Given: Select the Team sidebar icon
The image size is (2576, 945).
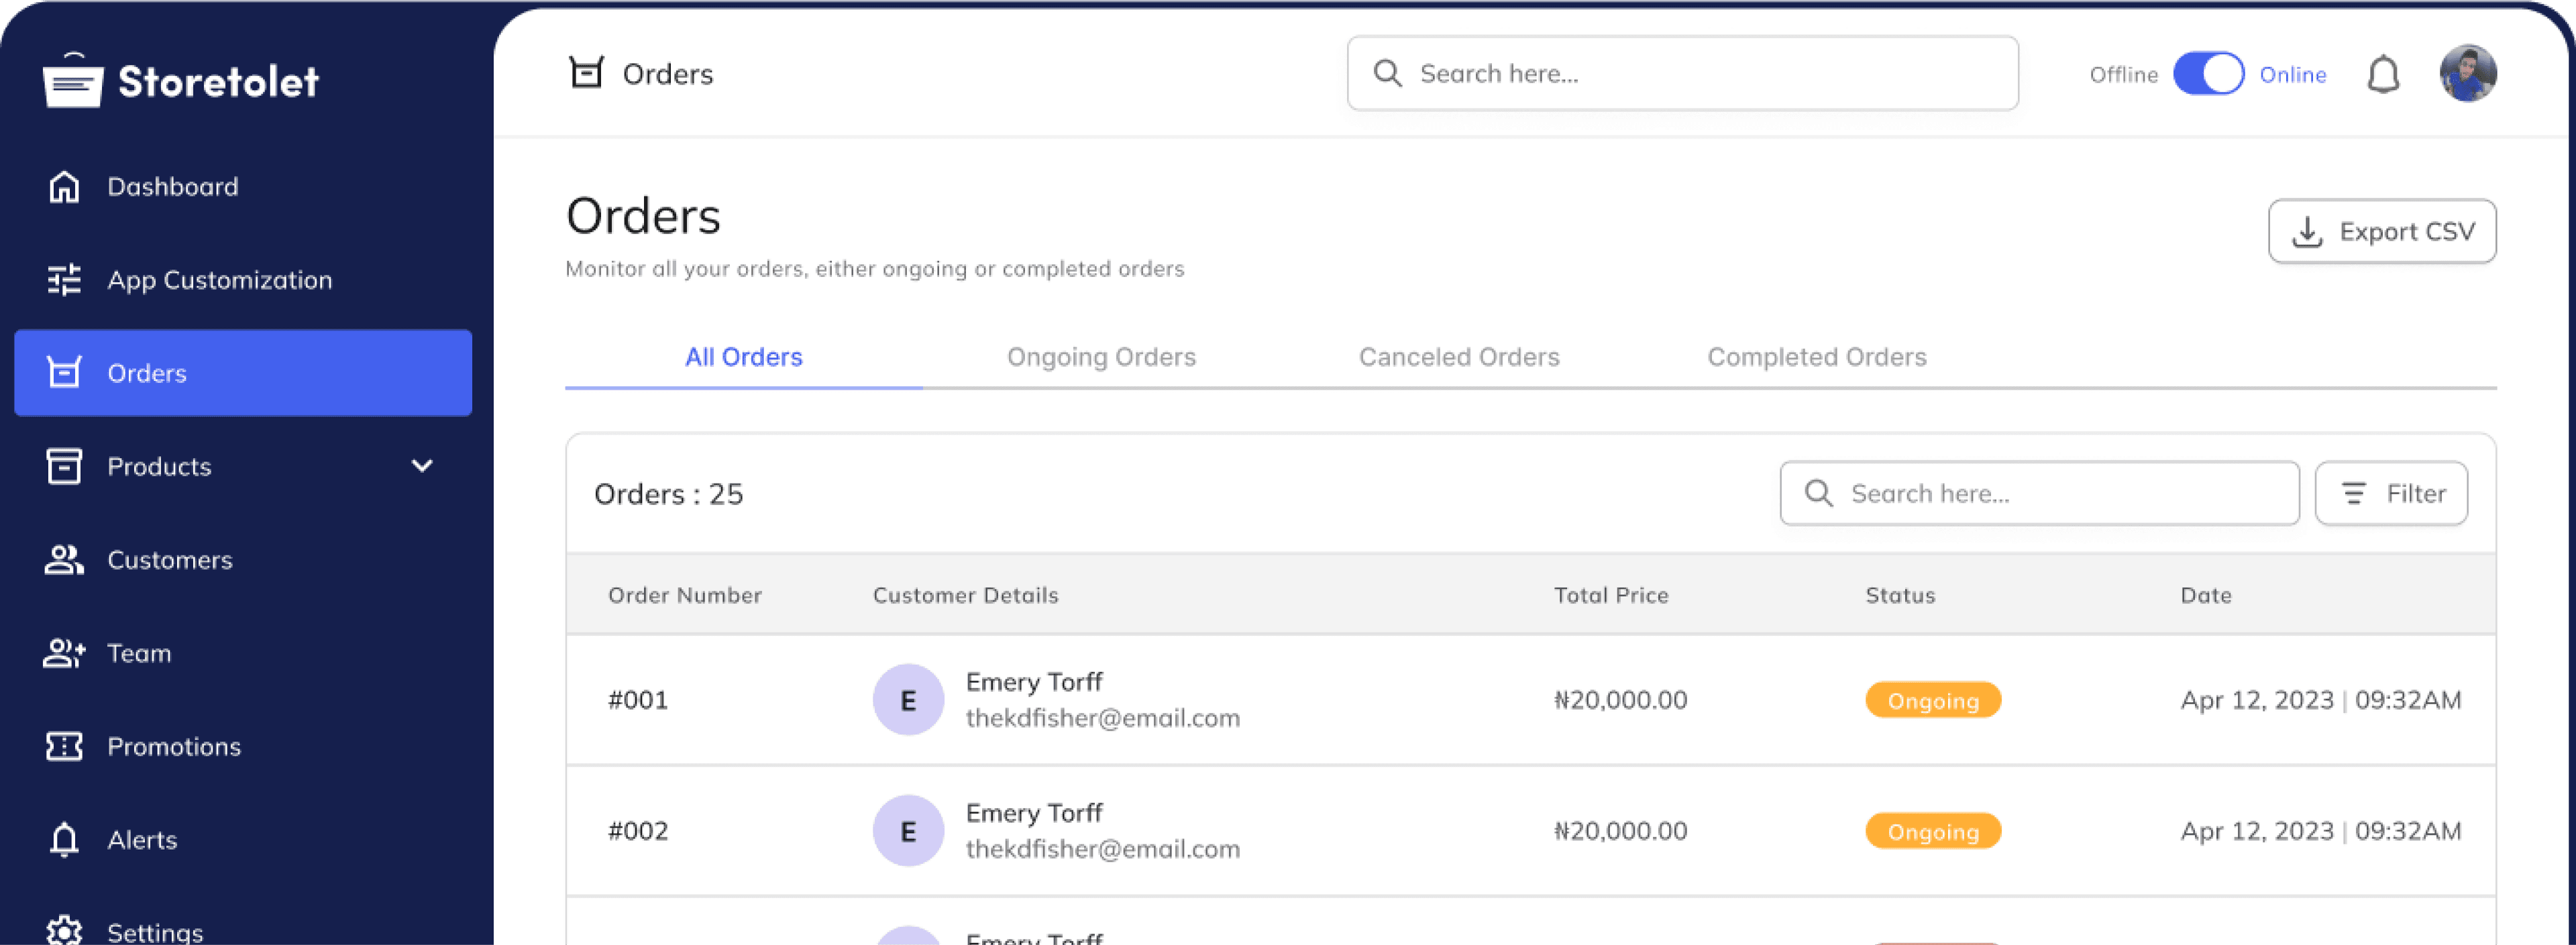Looking at the screenshot, I should pos(63,653).
